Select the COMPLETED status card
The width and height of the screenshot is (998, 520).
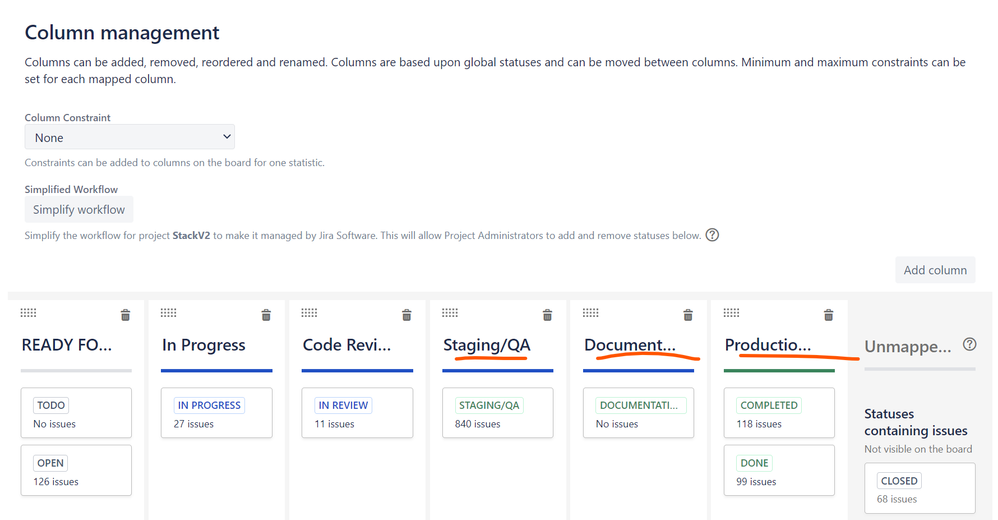779,413
